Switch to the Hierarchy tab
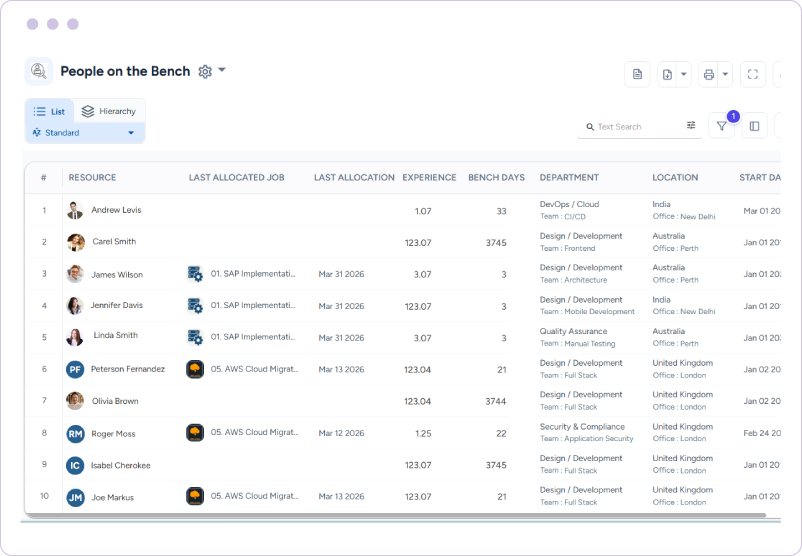The image size is (802, 556). point(109,112)
